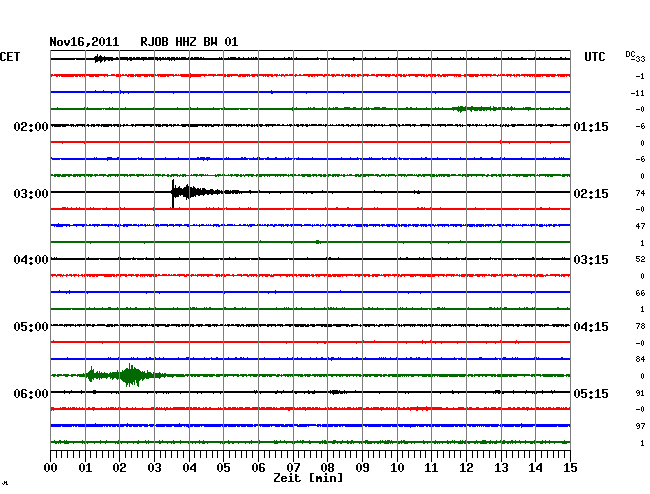Click the 04:15 UTC time label

591,327
